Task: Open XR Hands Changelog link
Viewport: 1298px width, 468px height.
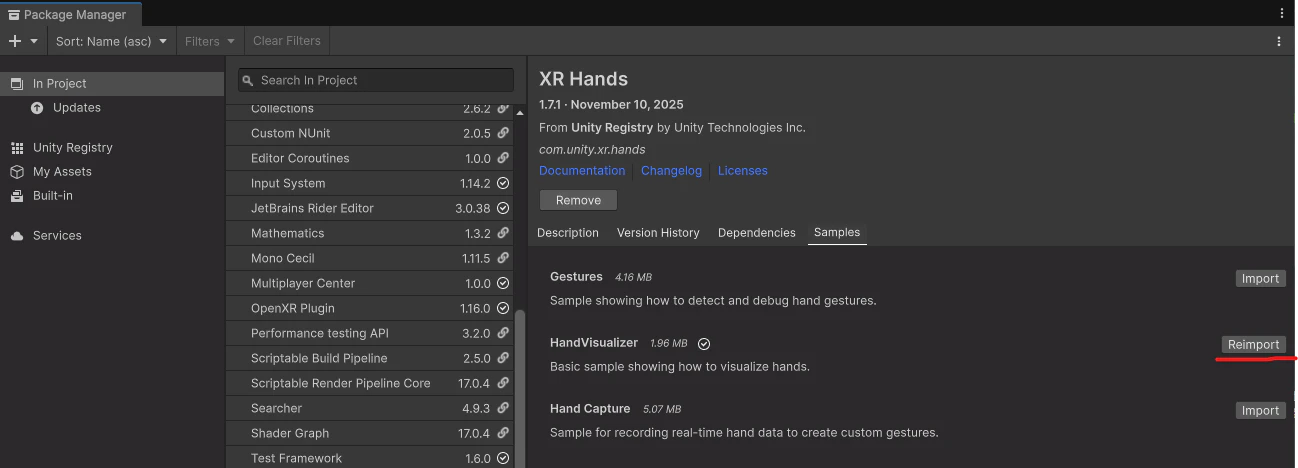Action: 671,170
